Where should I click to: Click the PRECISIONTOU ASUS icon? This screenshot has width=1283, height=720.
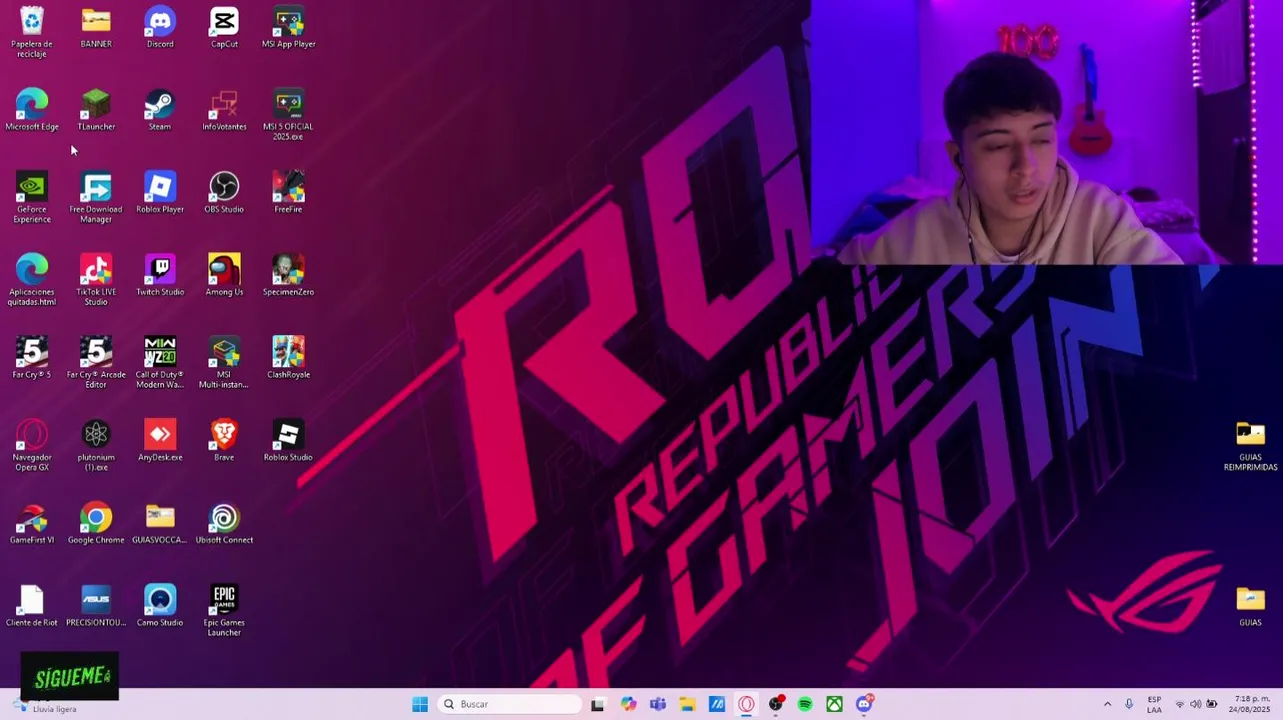coord(96,606)
